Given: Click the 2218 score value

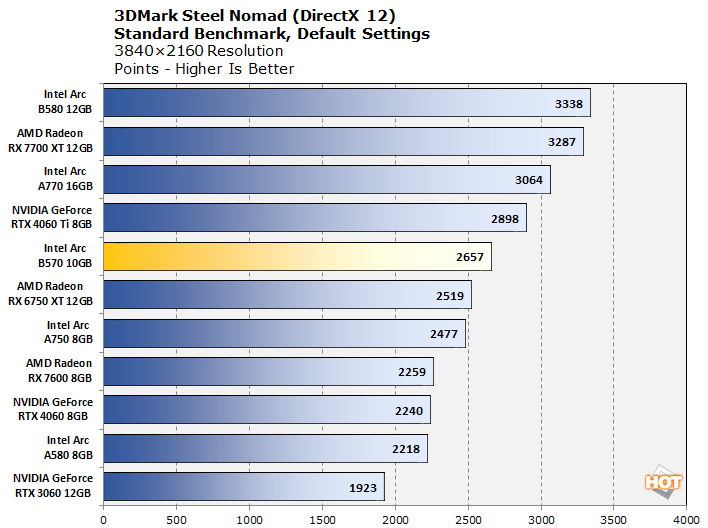Looking at the screenshot, I should click(406, 449).
